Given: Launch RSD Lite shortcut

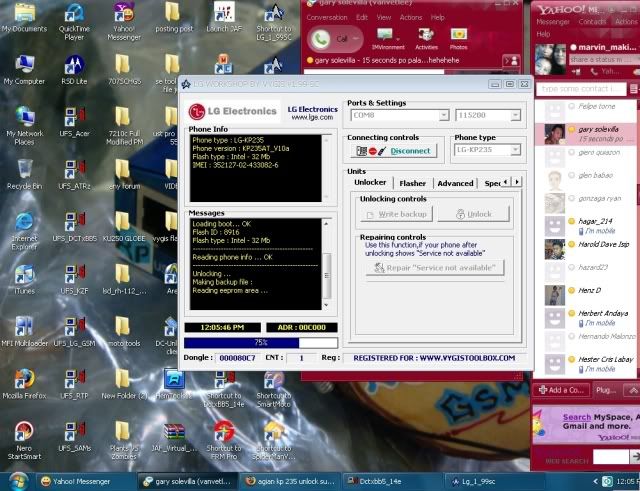Looking at the screenshot, I should point(74,69).
